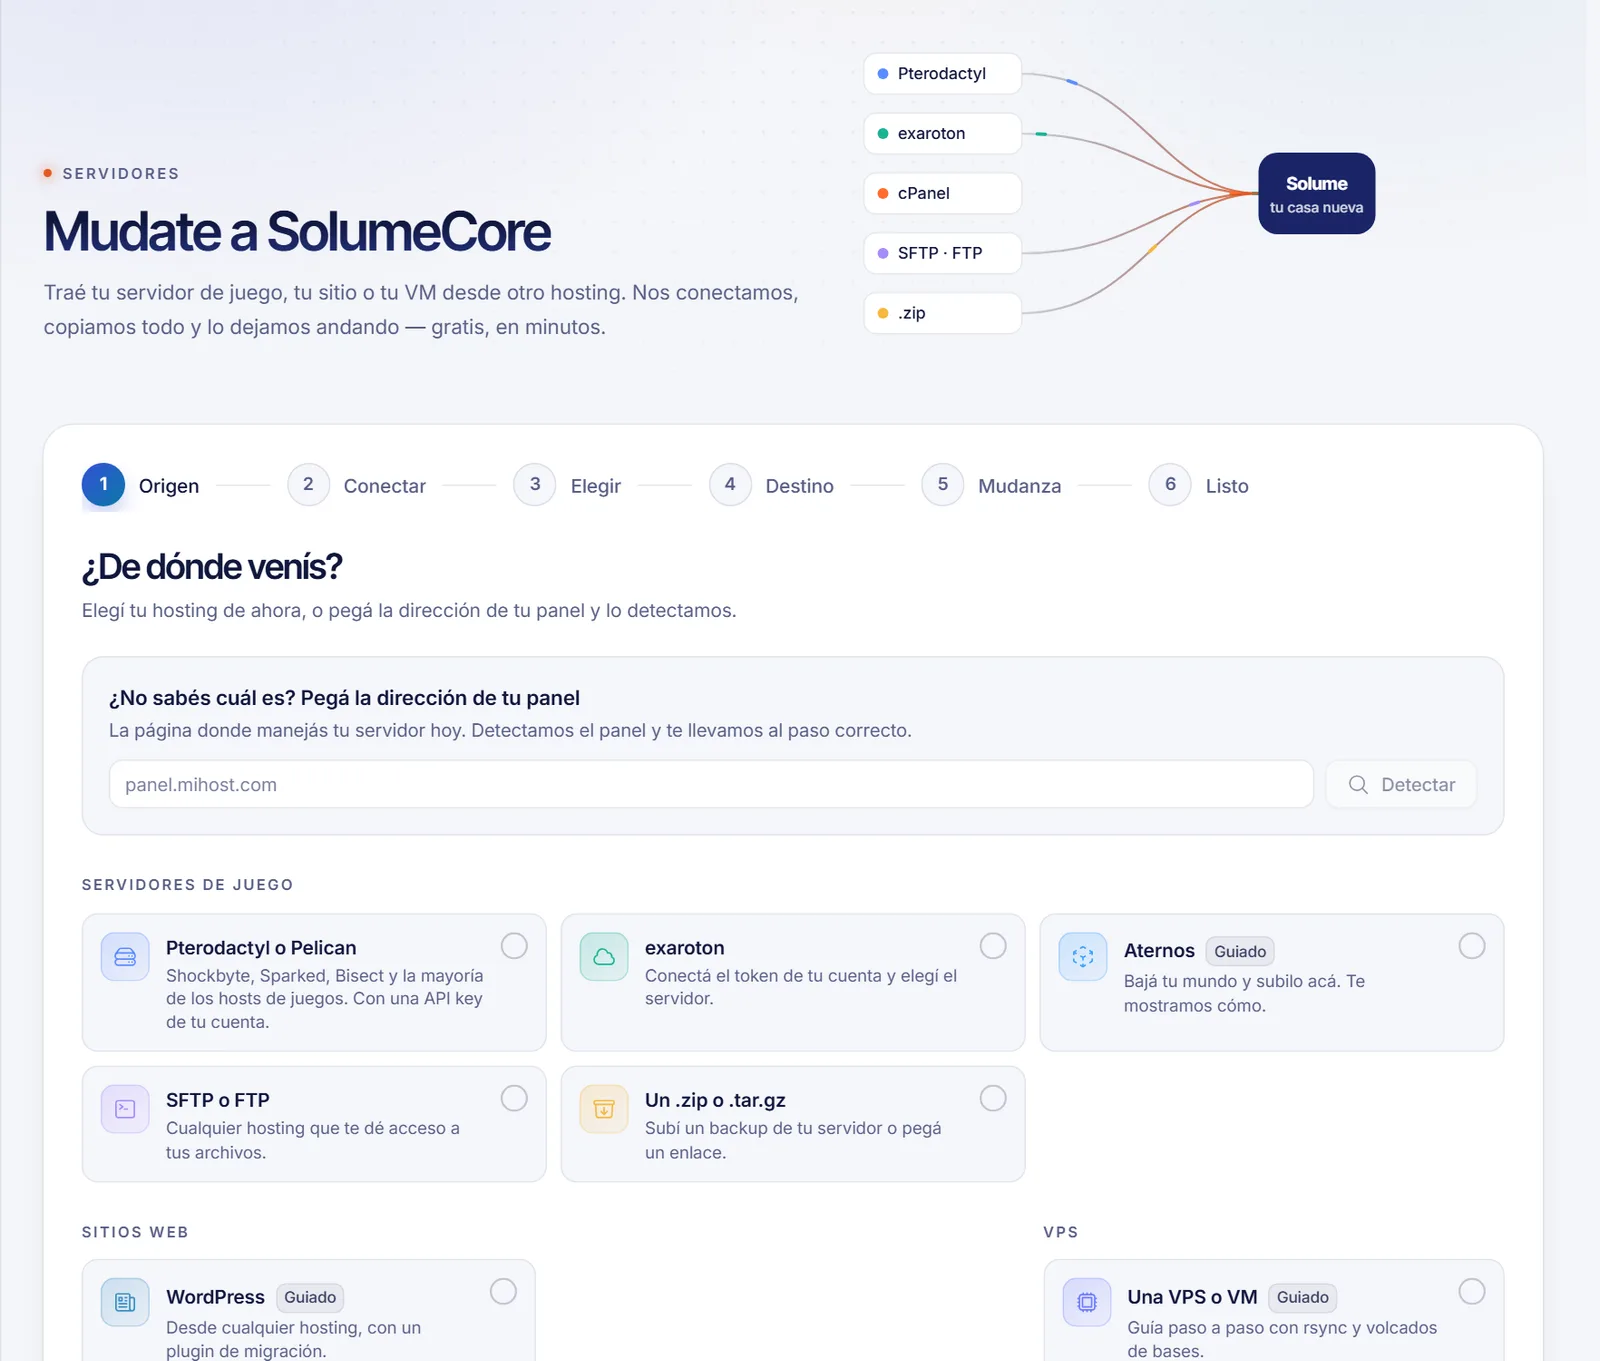Click the exaroton cloud icon
The width and height of the screenshot is (1600, 1361).
point(604,957)
